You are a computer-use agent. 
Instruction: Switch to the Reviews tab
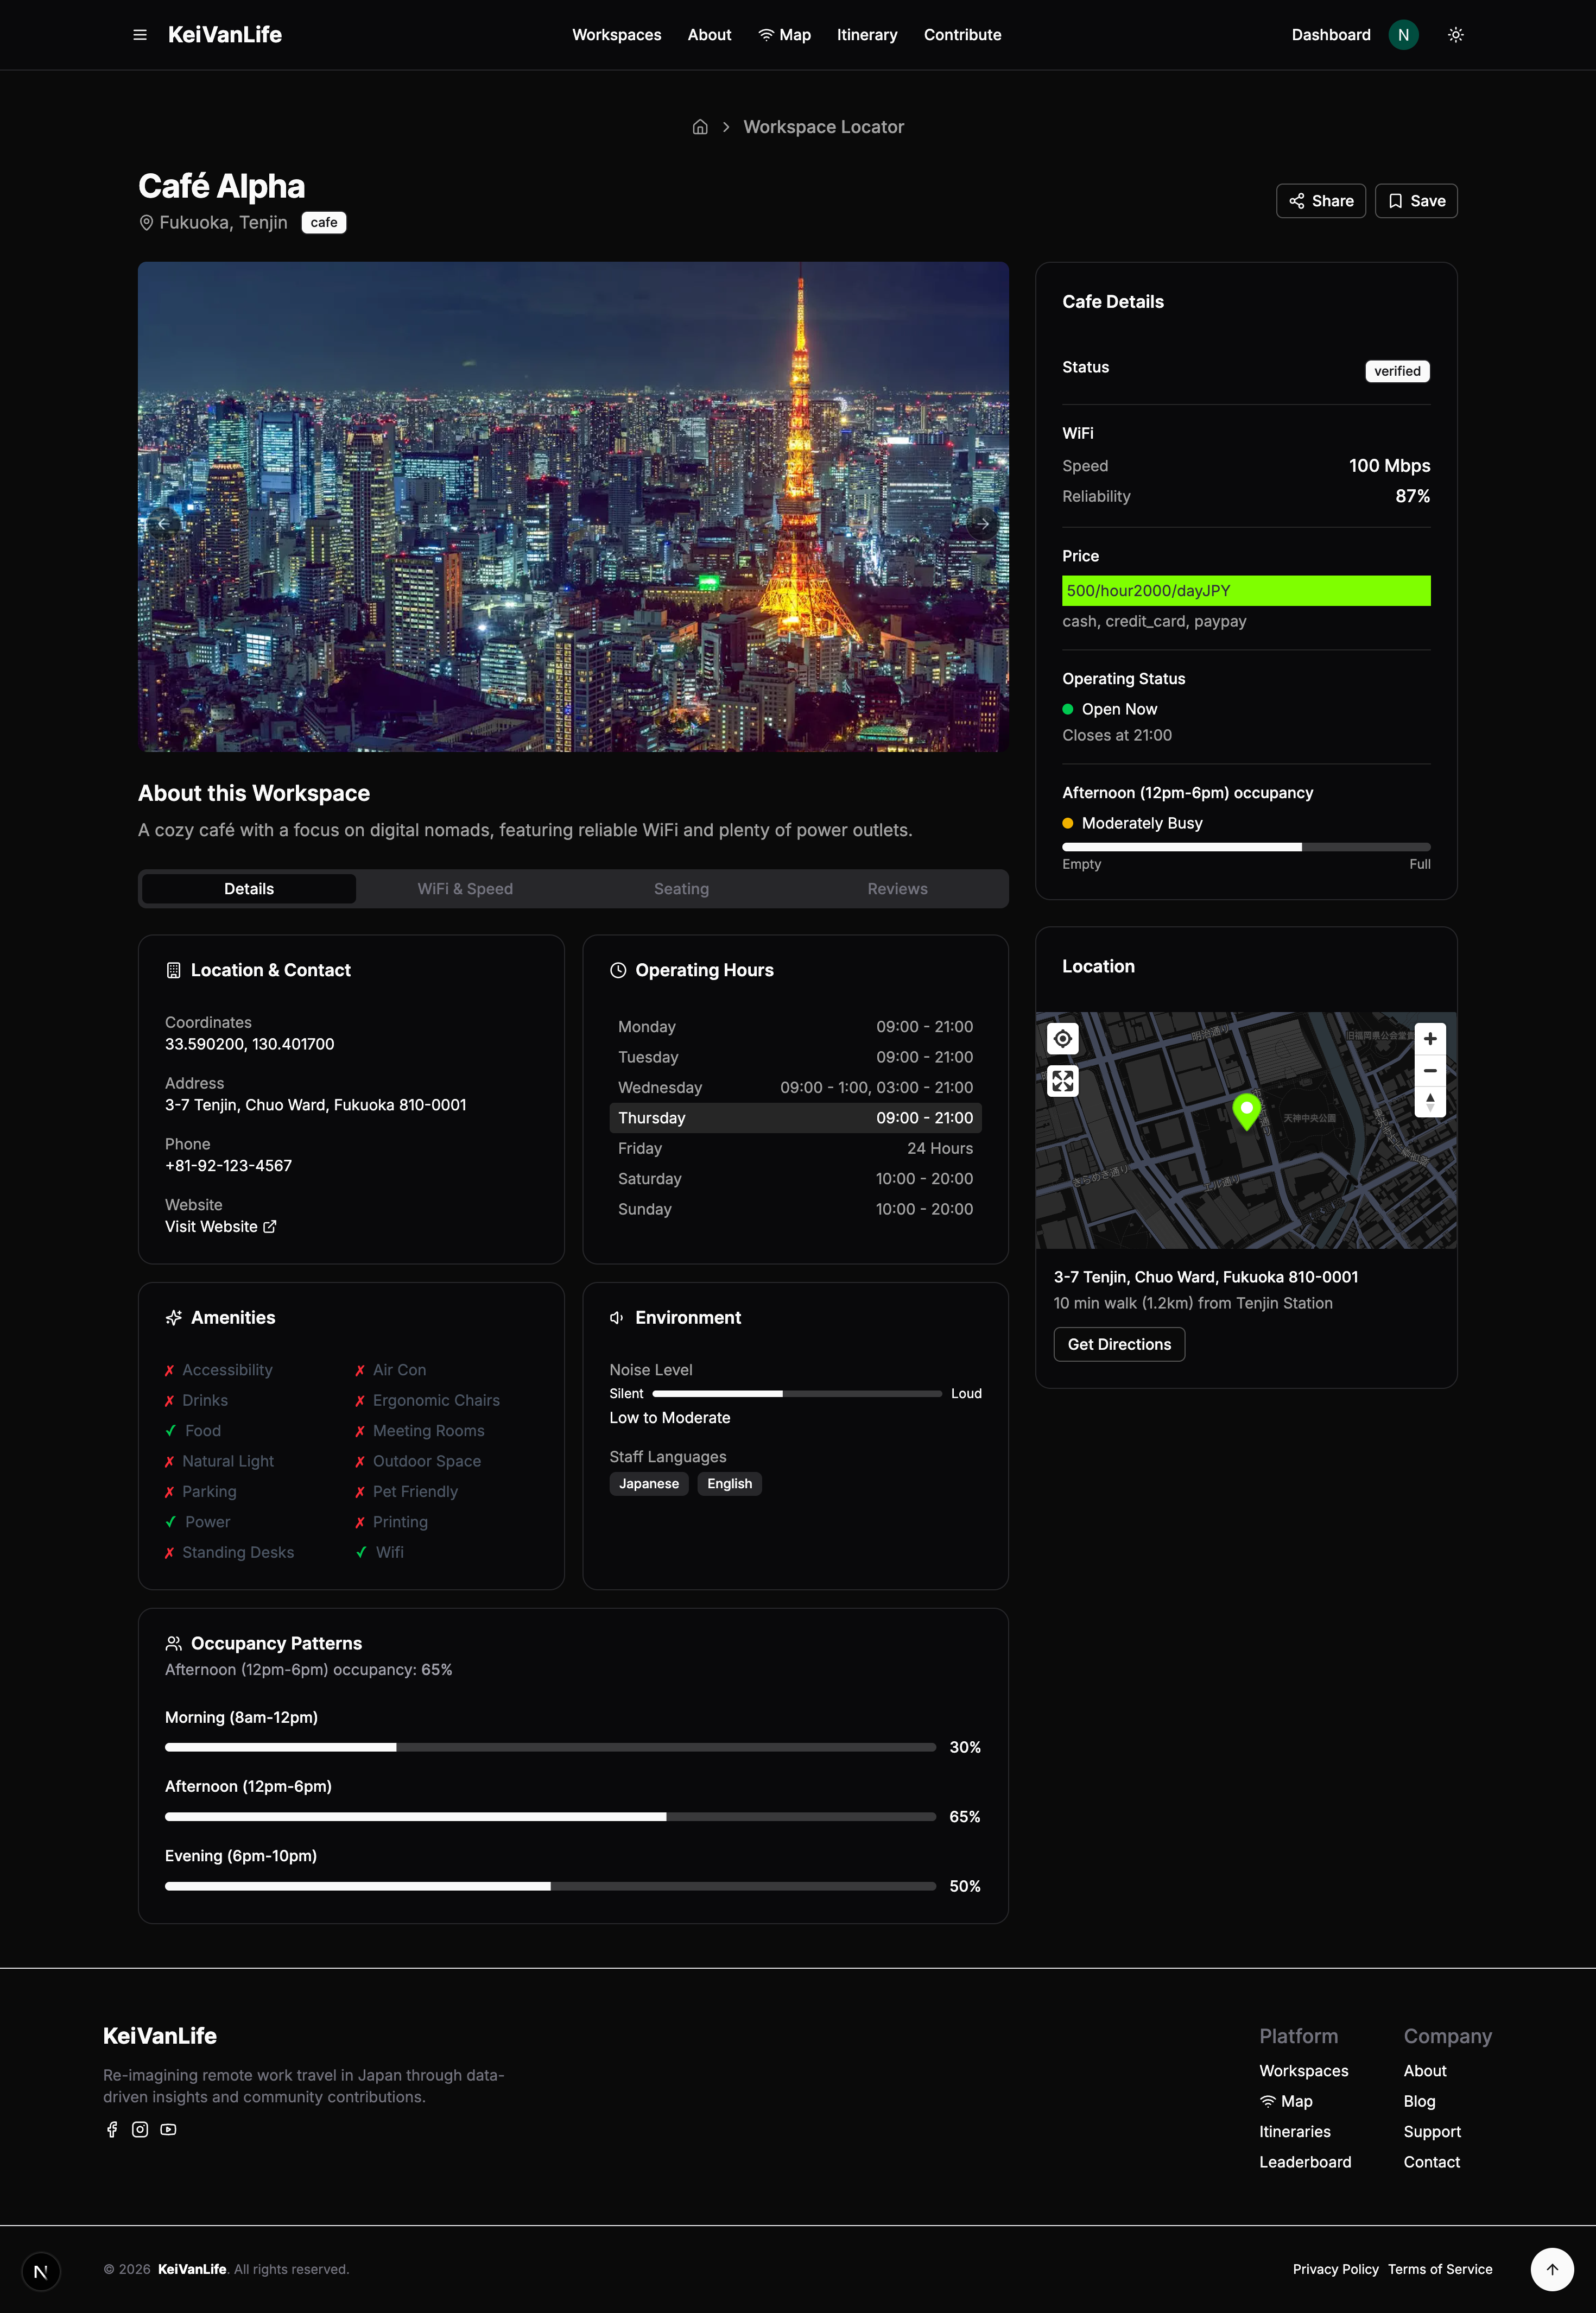point(897,889)
